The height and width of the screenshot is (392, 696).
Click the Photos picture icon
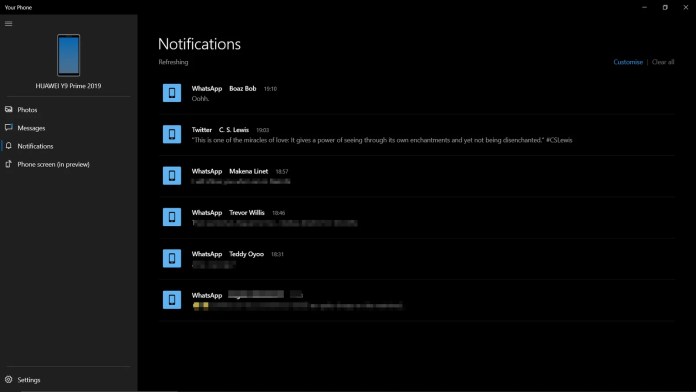coord(8,109)
